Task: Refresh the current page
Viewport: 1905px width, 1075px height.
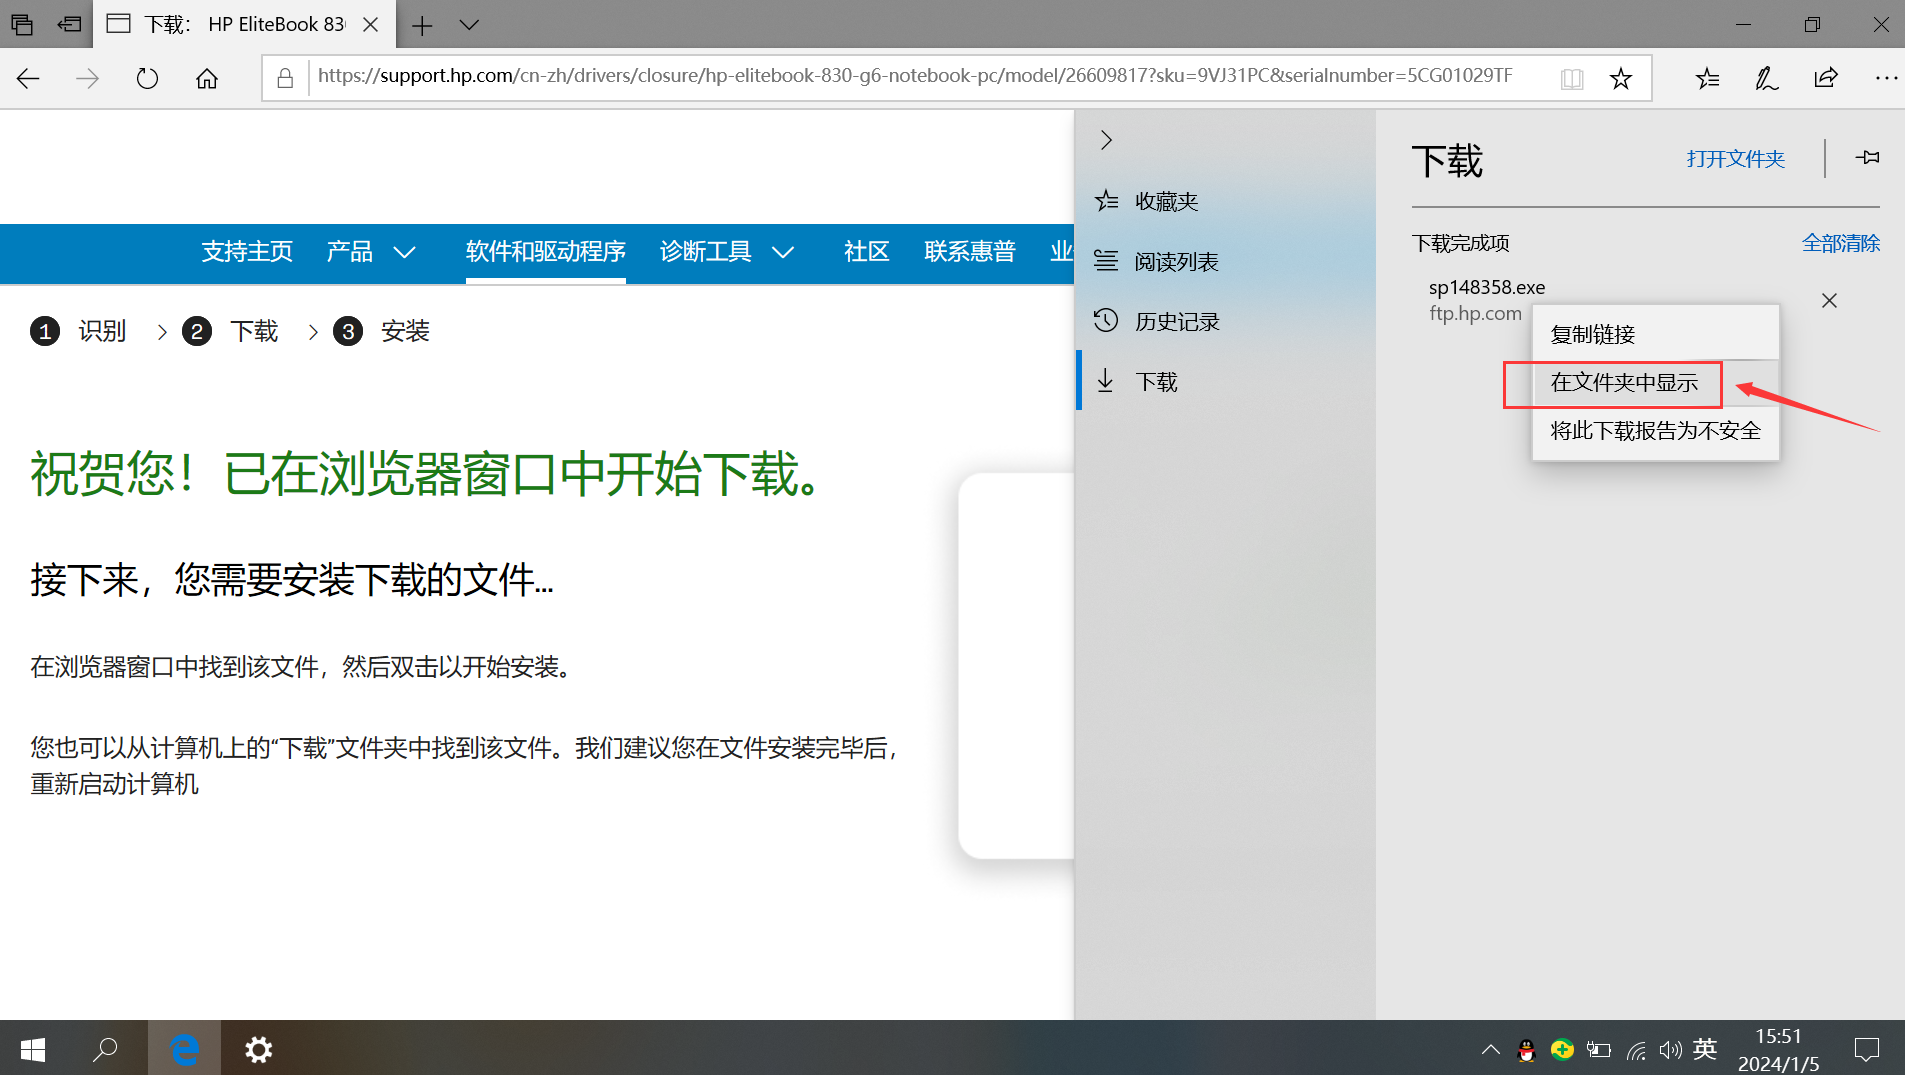Action: (x=147, y=78)
